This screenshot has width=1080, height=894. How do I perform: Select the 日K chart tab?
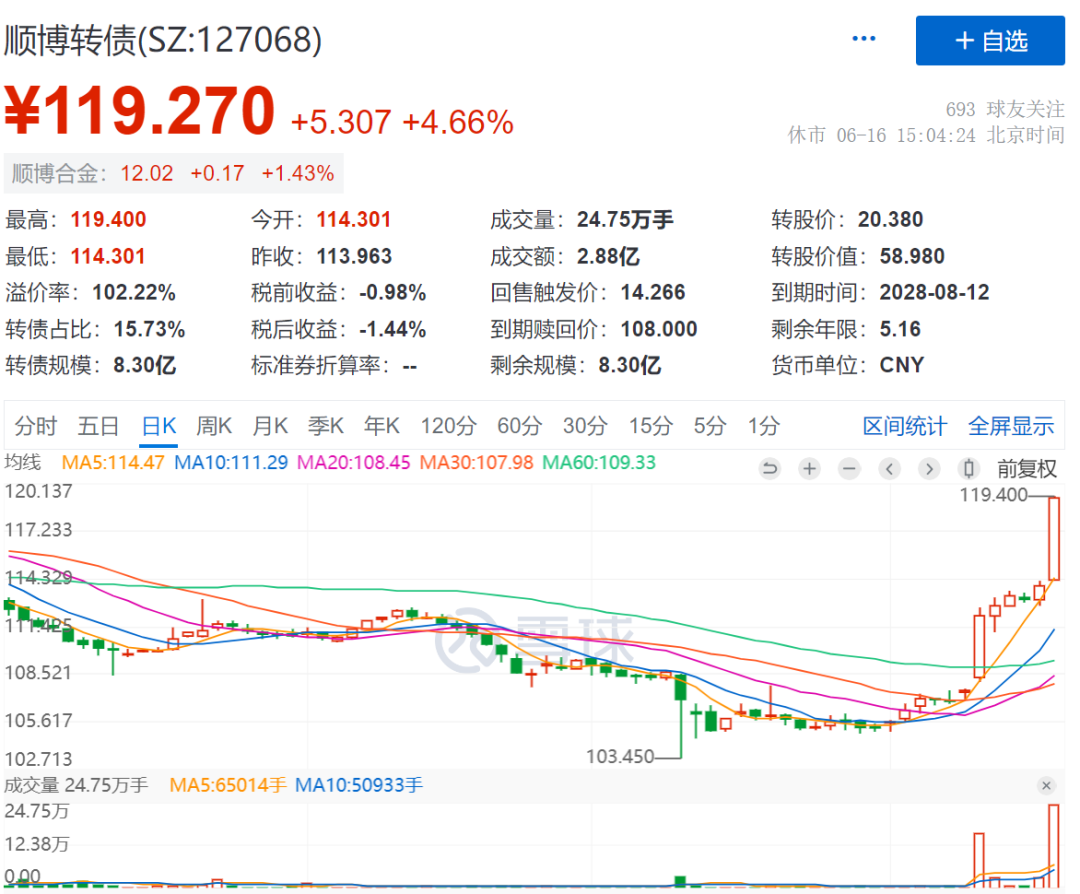pyautogui.click(x=159, y=426)
